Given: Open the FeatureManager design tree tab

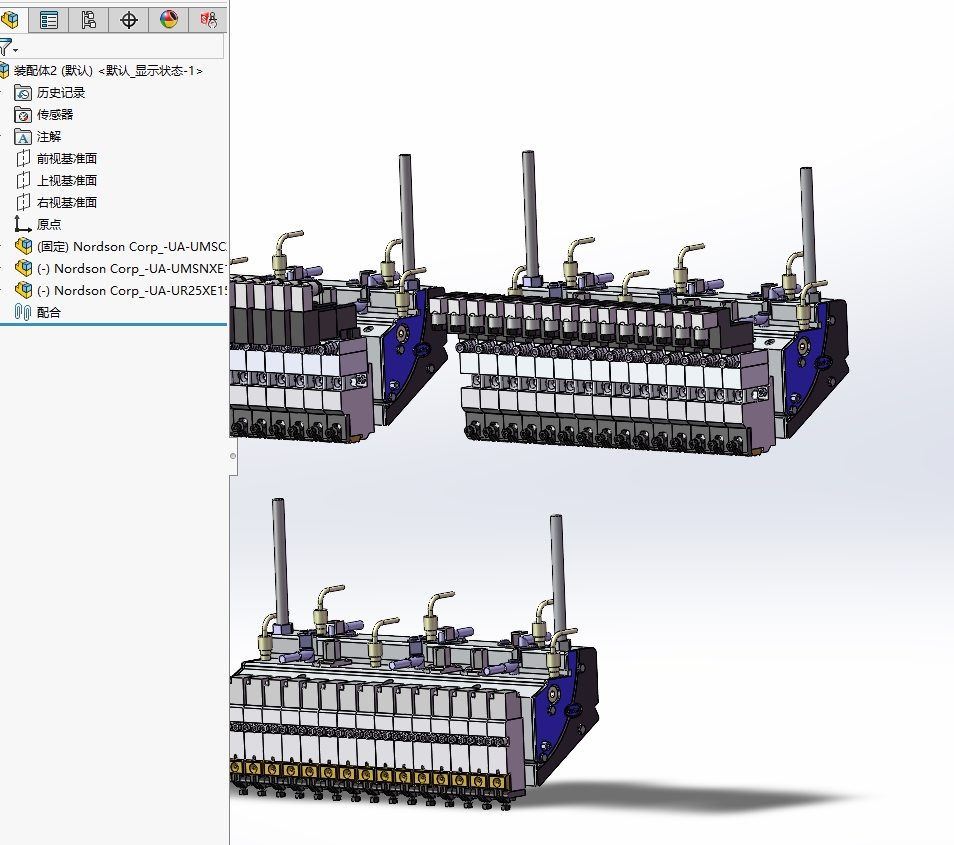Looking at the screenshot, I should pyautogui.click(x=11, y=19).
